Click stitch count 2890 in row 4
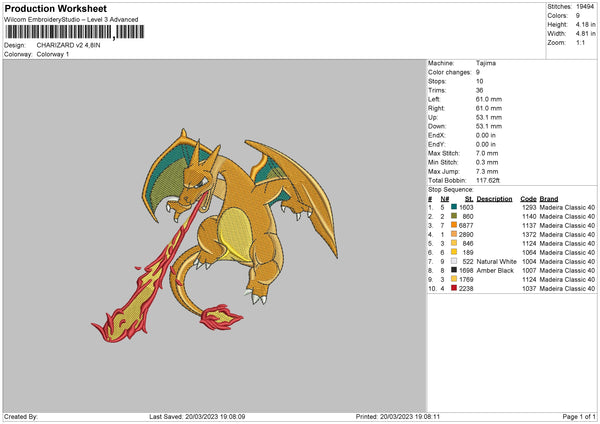Screen dimensions: 600x424 [x=466, y=234]
